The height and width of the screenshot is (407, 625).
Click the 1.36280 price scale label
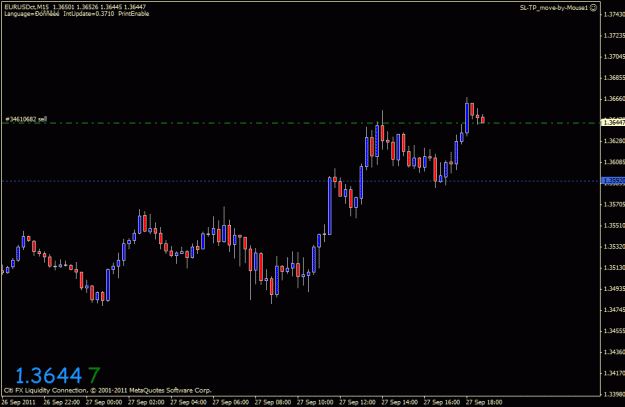614,141
